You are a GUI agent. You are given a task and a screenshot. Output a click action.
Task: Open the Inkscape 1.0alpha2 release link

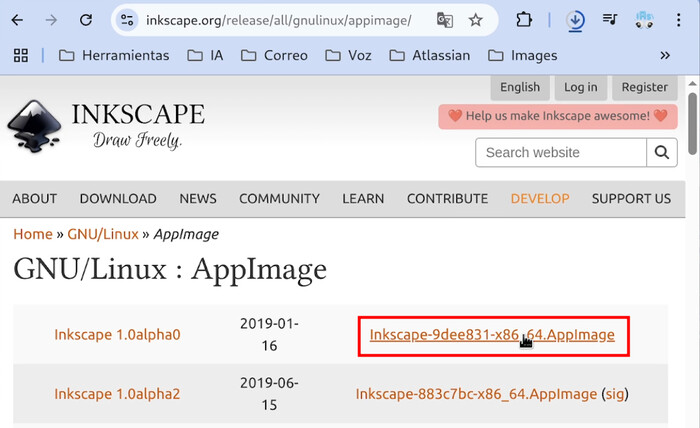coord(117,394)
